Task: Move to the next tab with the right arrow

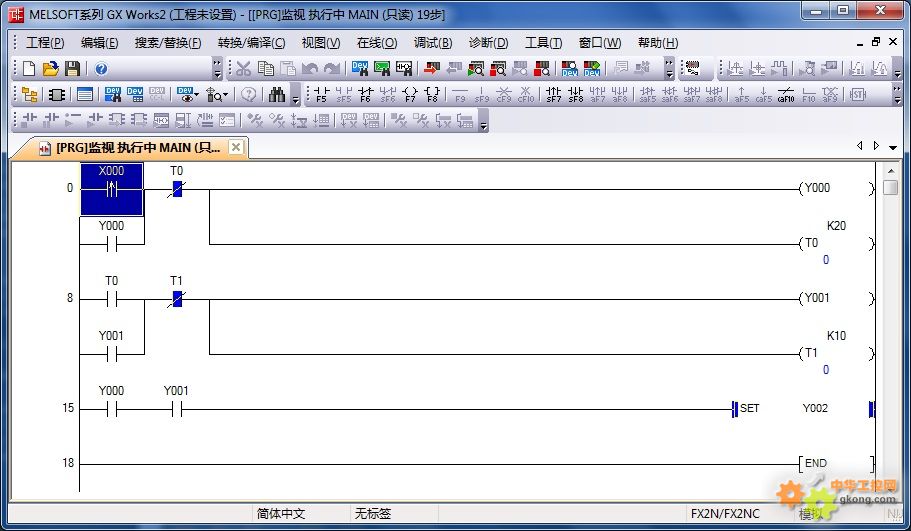Action: point(876,146)
